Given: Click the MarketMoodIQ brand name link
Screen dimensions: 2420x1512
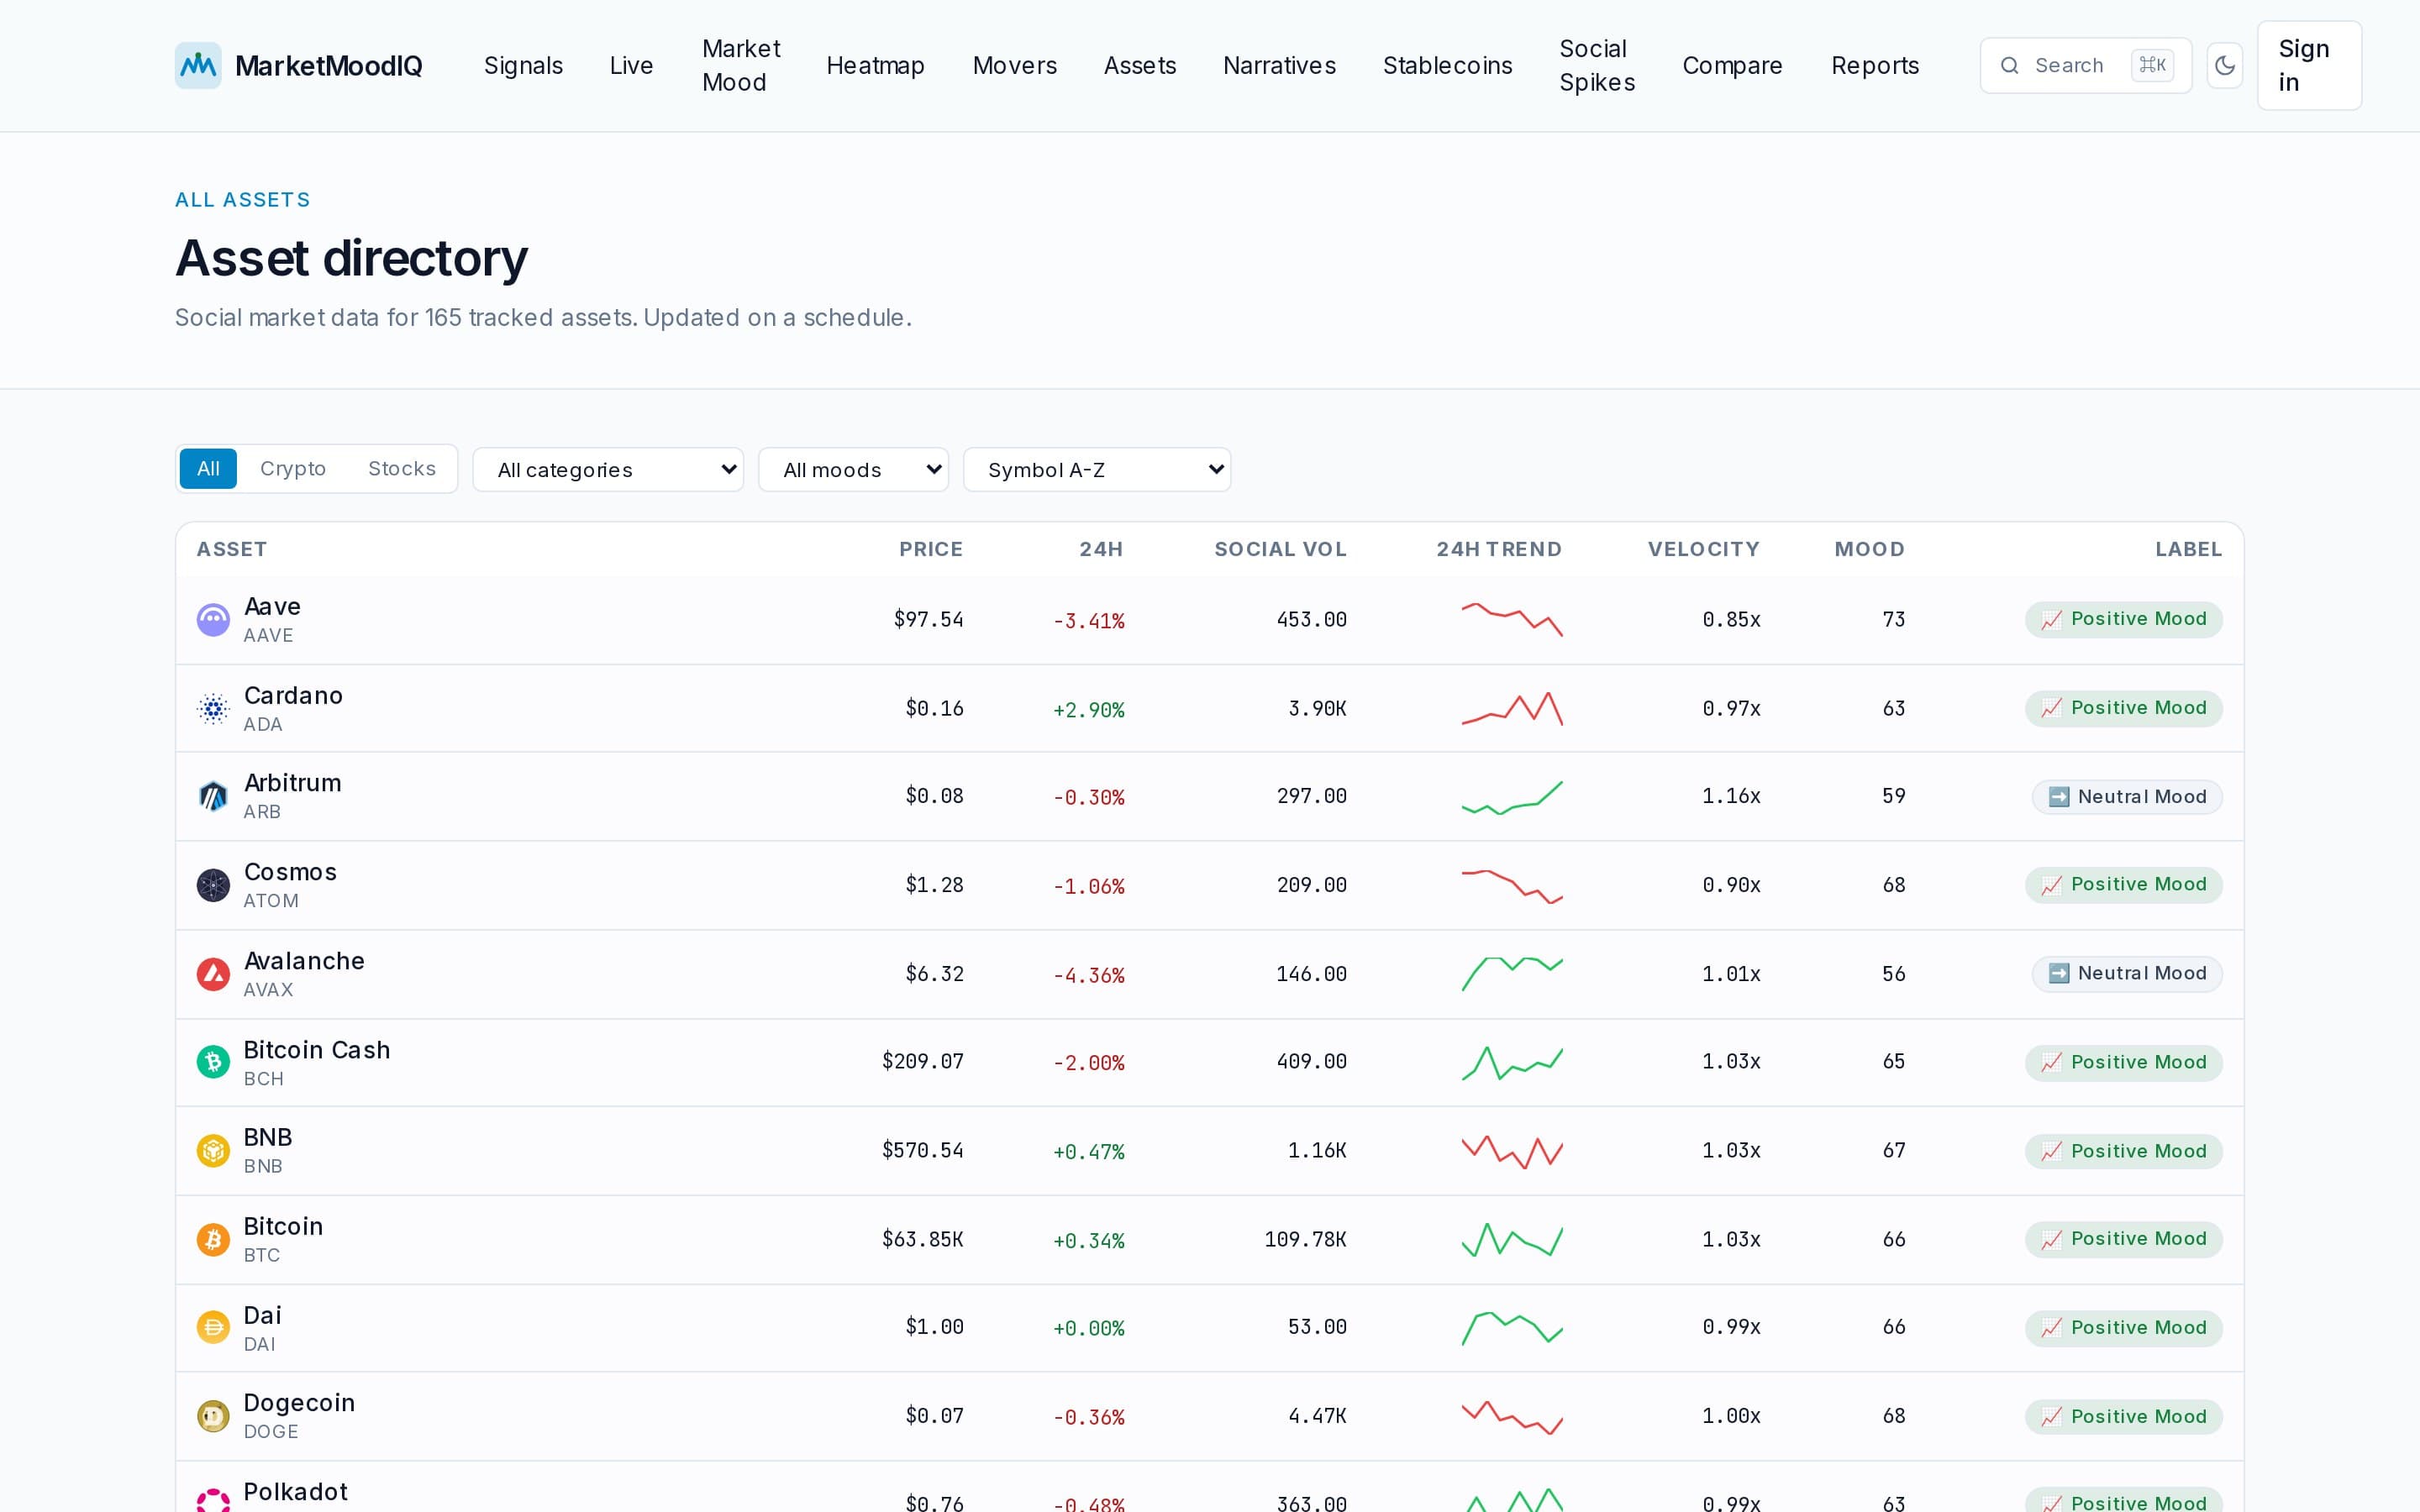Looking at the screenshot, I should 328,66.
